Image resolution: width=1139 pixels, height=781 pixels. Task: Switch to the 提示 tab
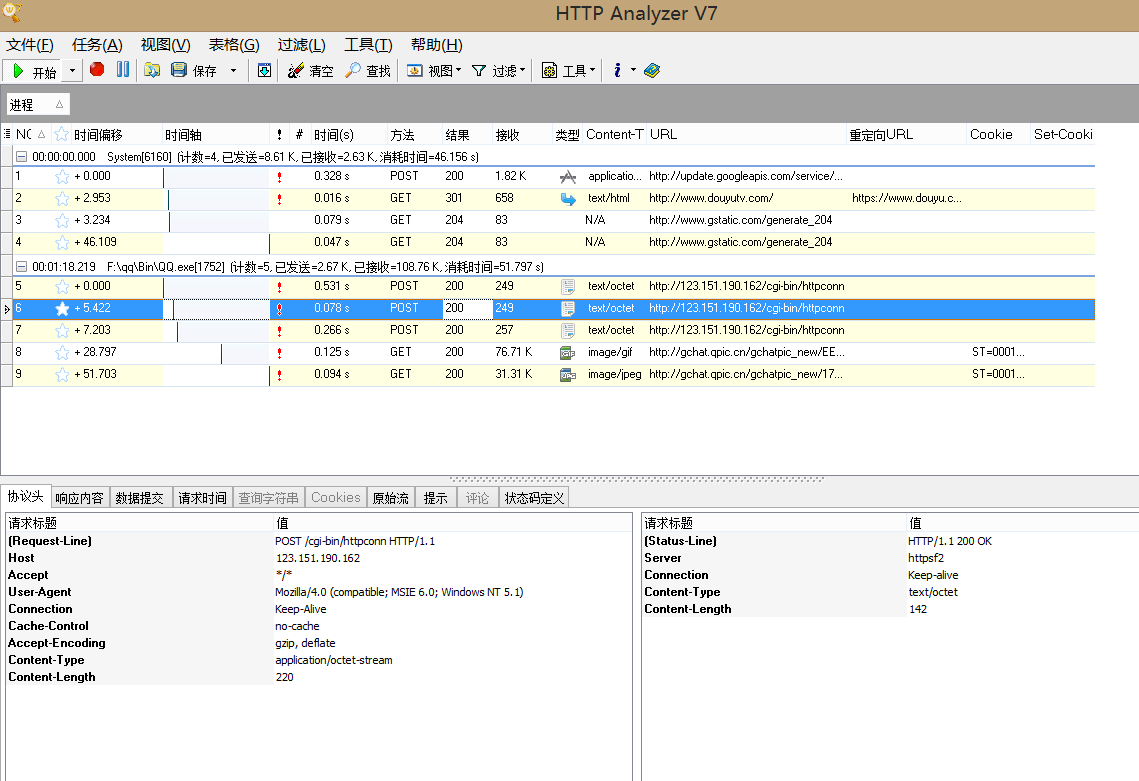[x=435, y=498]
